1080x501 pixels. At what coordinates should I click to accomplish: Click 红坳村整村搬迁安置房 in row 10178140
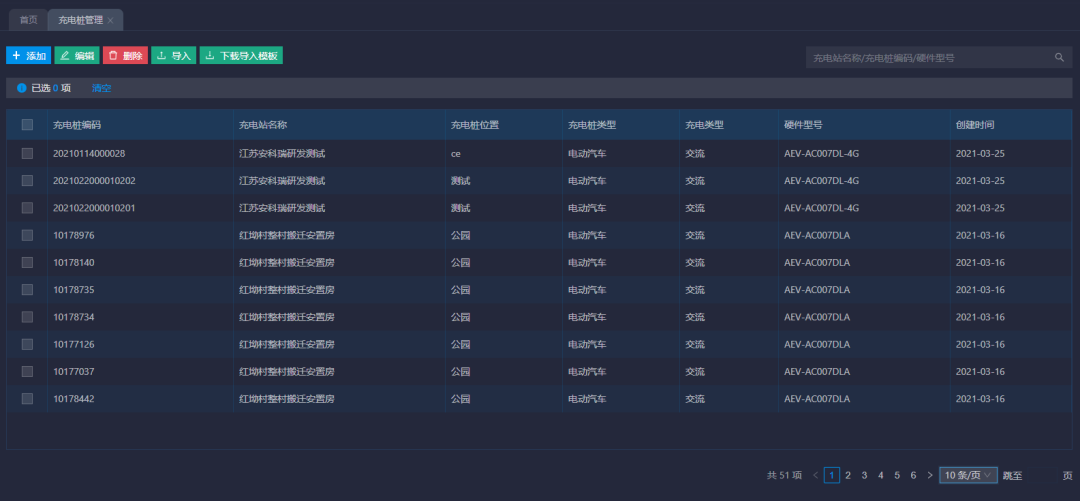point(287,263)
